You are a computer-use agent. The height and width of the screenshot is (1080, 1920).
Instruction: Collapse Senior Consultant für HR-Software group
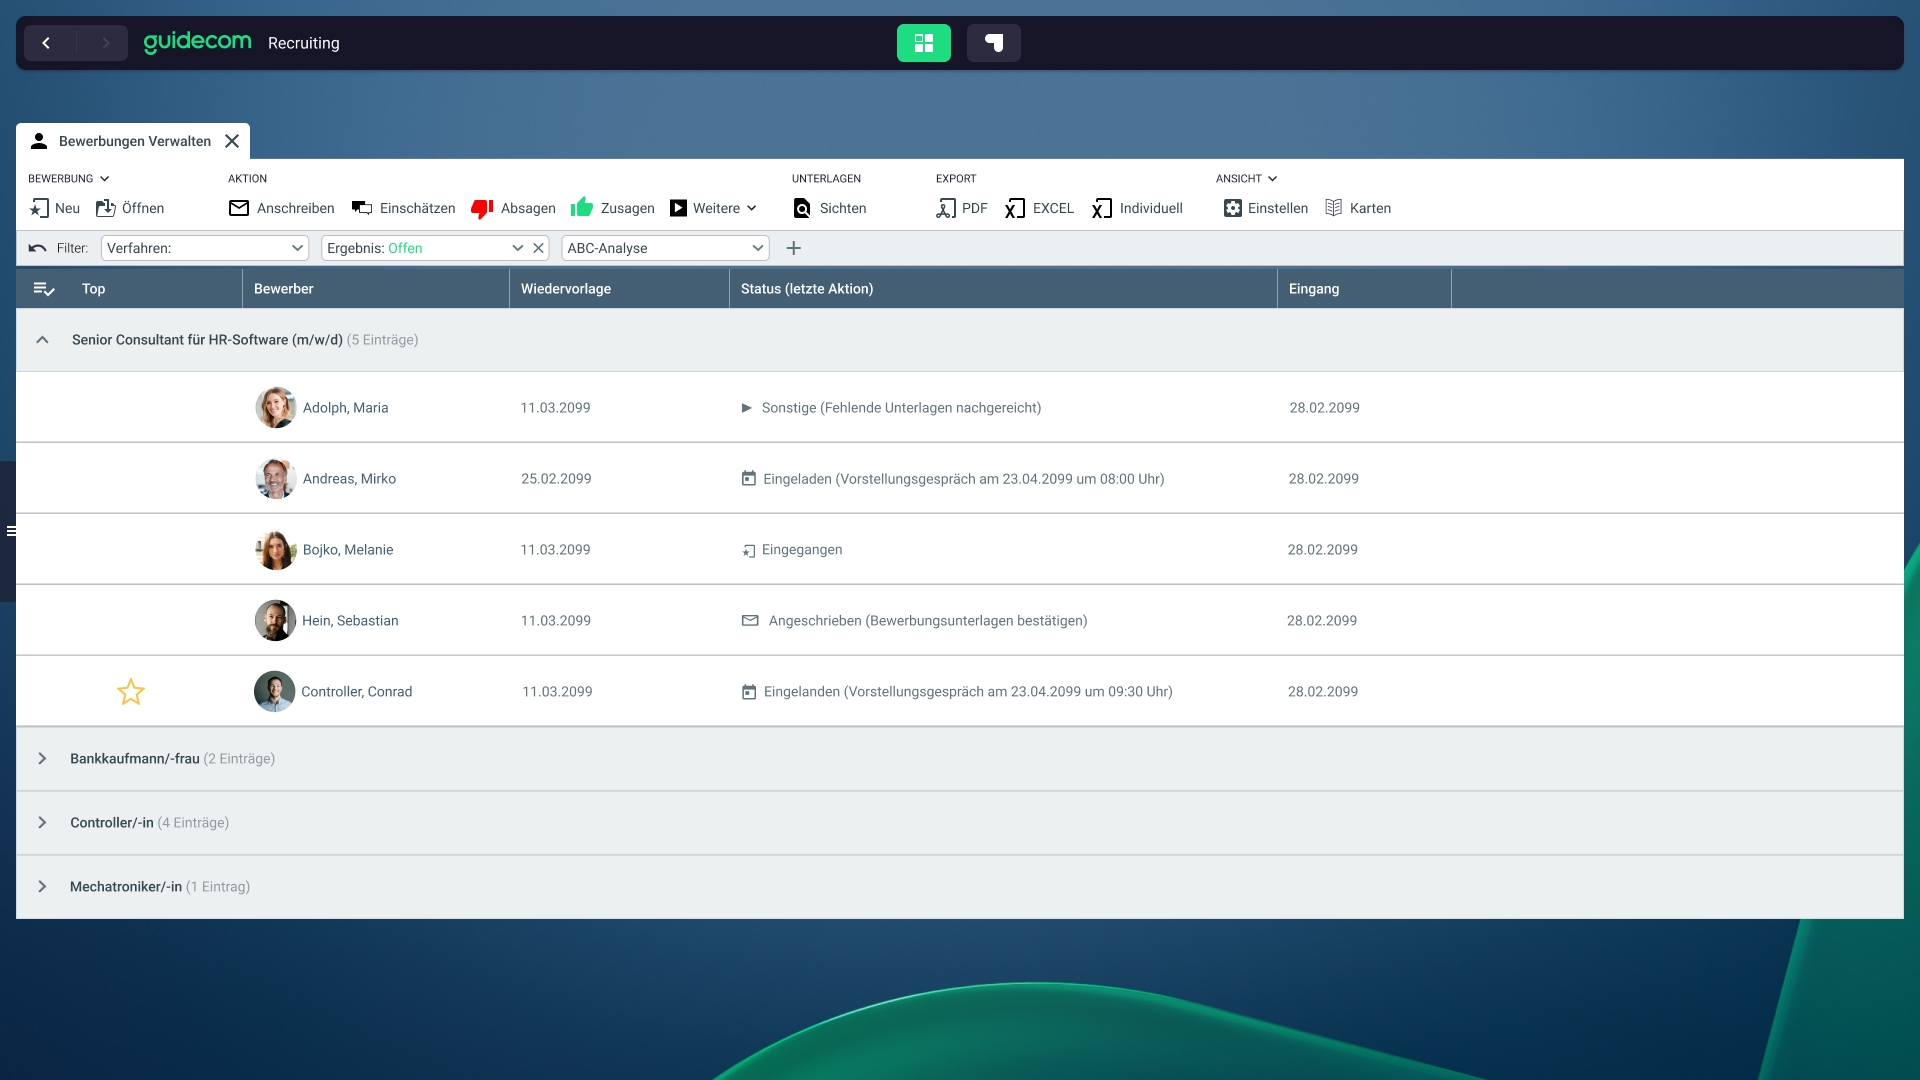(x=42, y=340)
